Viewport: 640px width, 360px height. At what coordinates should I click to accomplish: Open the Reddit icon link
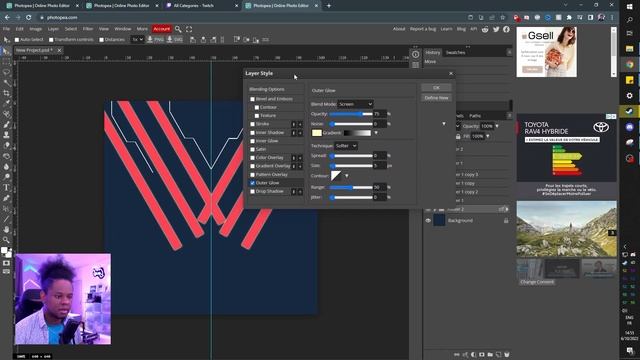coord(485,29)
